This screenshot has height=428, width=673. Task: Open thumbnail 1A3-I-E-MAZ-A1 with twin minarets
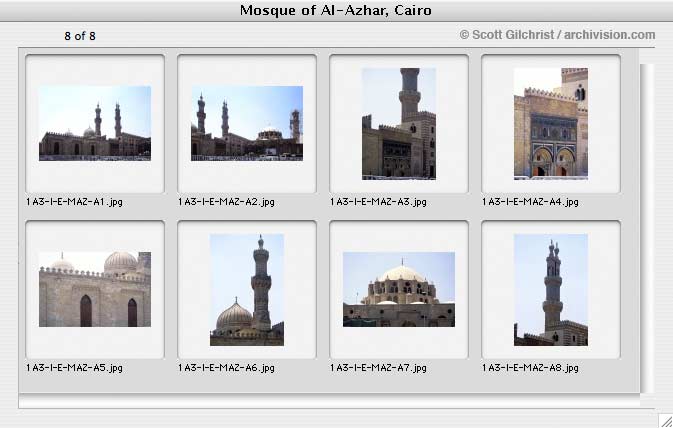tap(95, 123)
